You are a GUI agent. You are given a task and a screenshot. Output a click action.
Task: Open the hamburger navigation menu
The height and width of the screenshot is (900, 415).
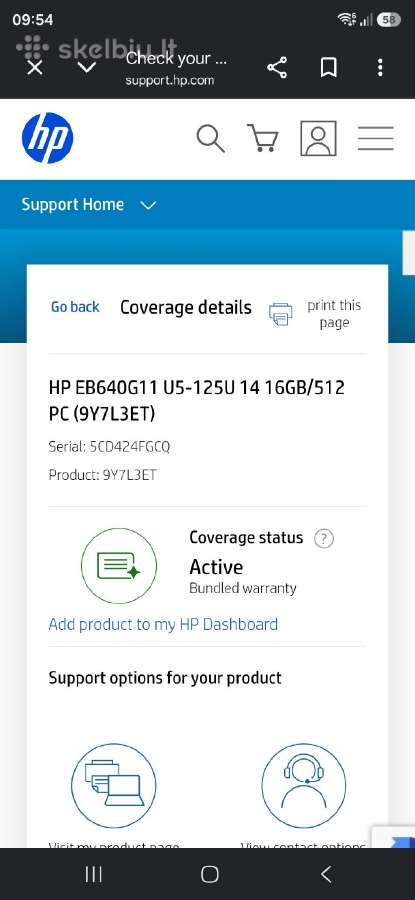[376, 138]
